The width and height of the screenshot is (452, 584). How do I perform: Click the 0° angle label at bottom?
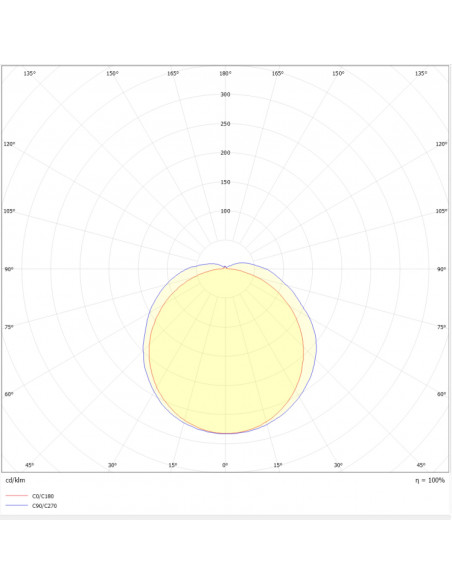pos(225,465)
